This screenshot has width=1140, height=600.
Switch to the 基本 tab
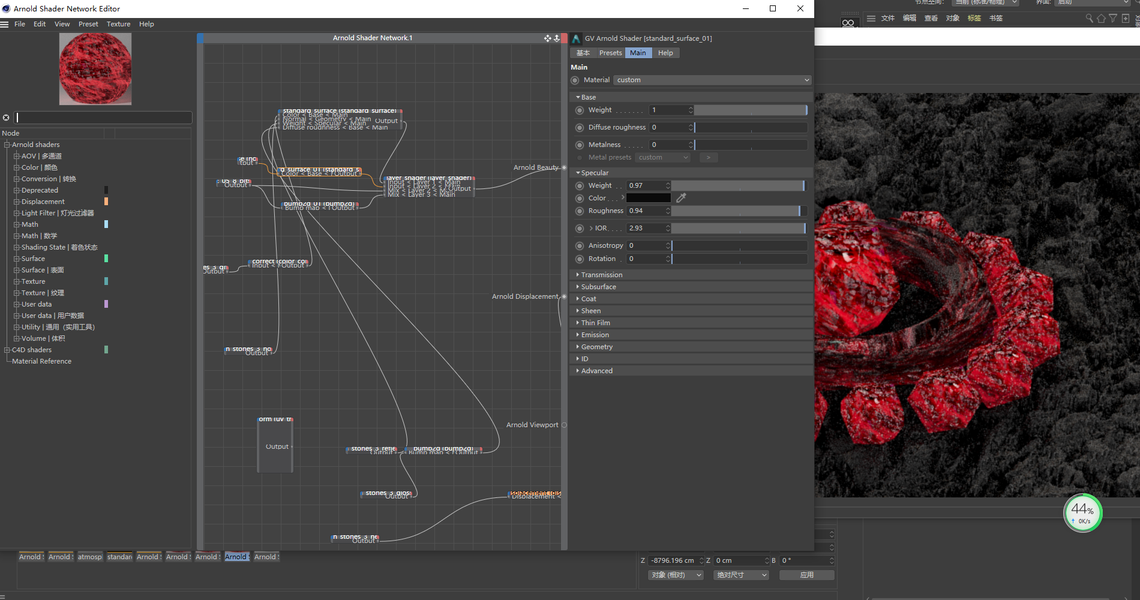coord(583,53)
